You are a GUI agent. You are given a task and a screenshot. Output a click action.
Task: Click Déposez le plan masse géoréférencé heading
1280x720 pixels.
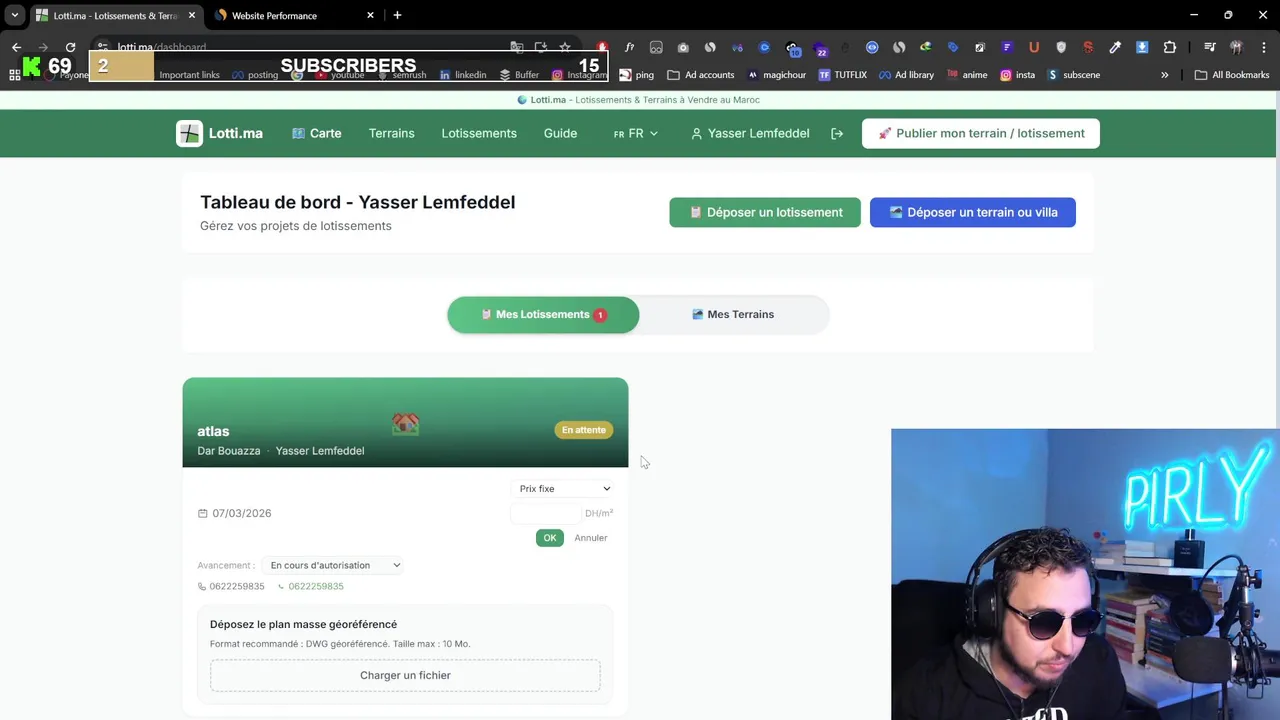click(x=303, y=624)
